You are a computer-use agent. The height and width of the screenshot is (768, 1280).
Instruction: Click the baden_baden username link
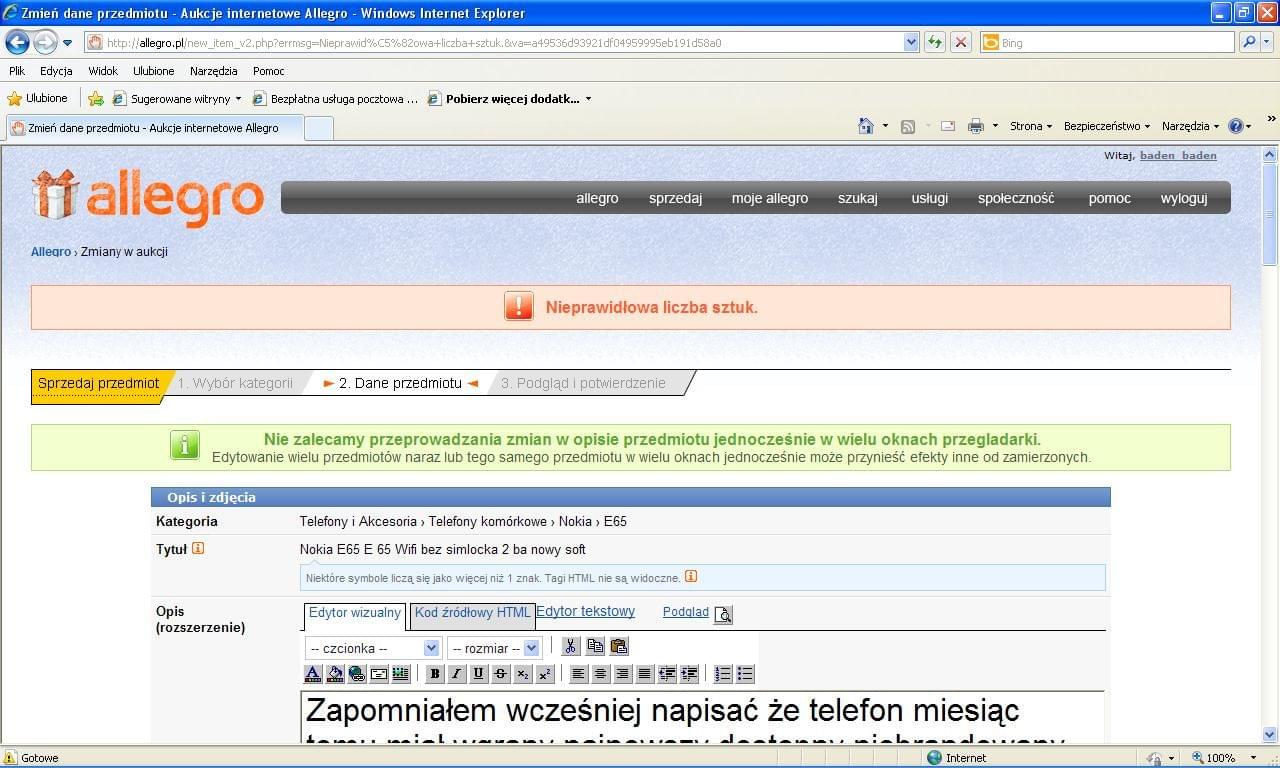(1178, 155)
